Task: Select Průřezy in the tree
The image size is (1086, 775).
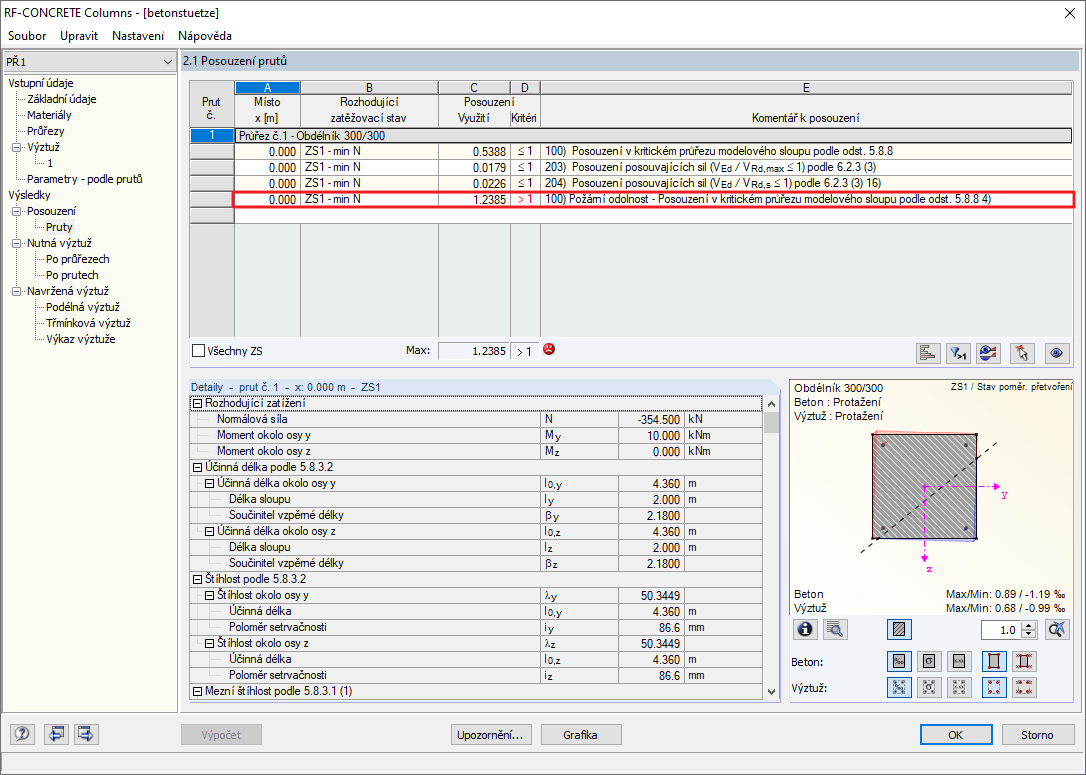Action: (x=46, y=131)
